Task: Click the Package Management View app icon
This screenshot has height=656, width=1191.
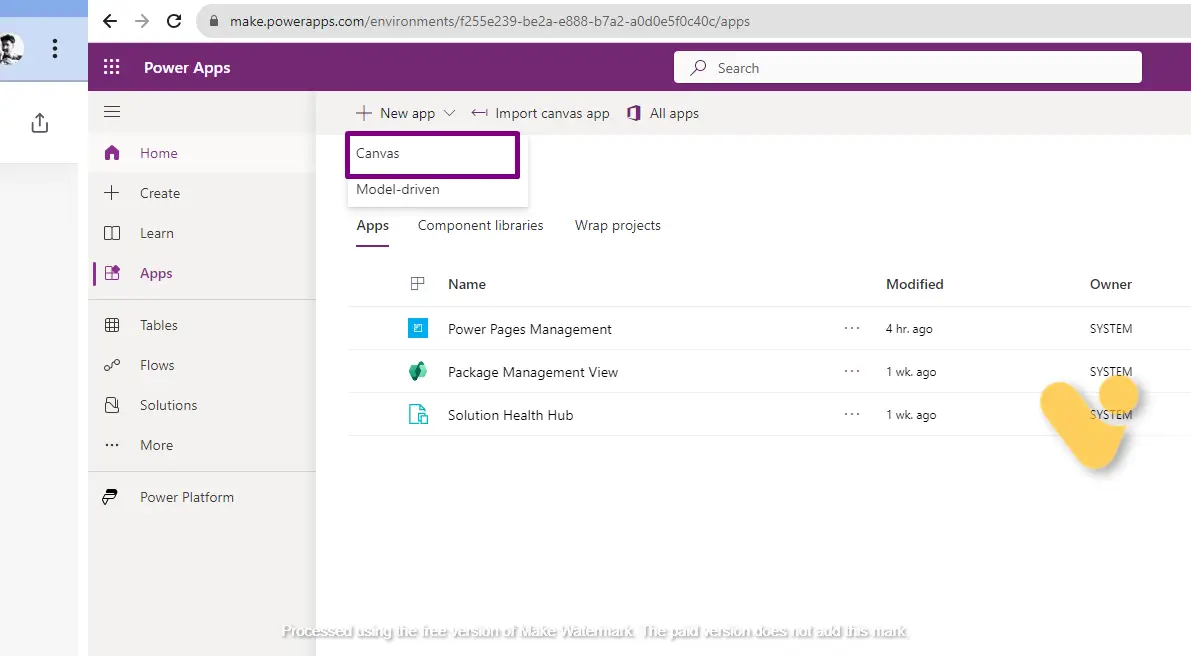Action: pos(418,371)
